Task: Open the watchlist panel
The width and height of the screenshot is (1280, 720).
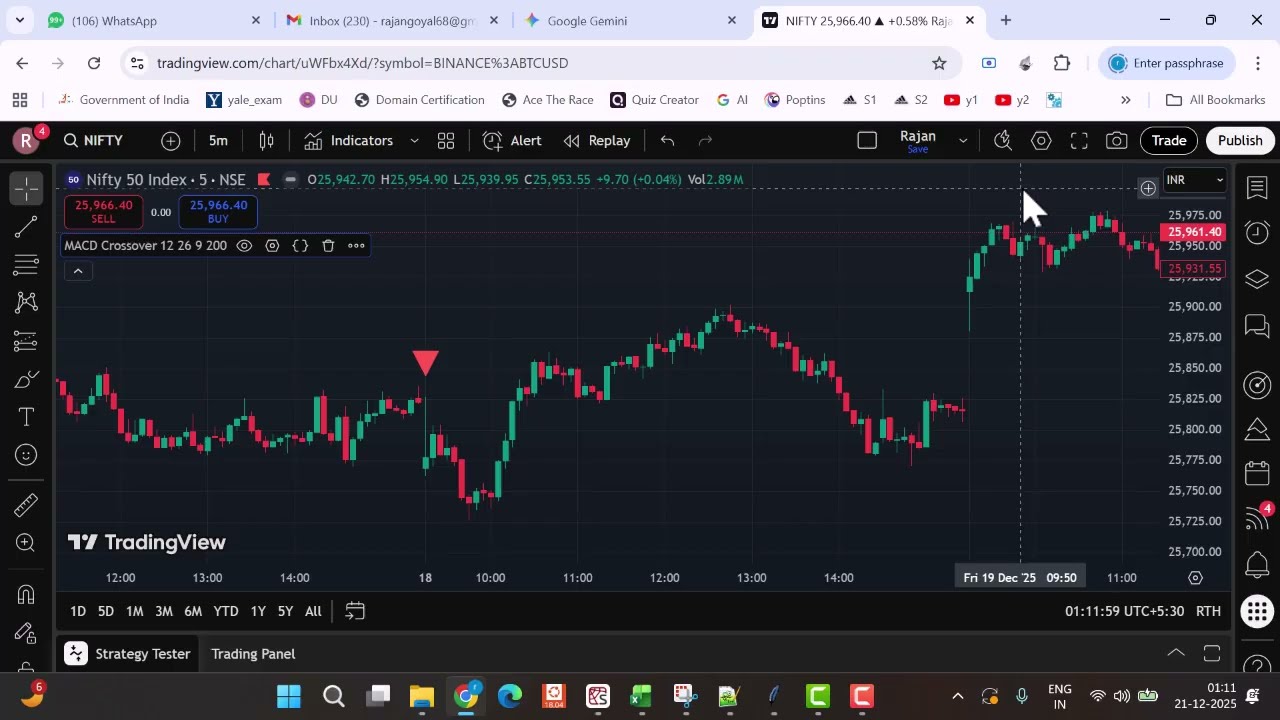Action: coord(1257,187)
